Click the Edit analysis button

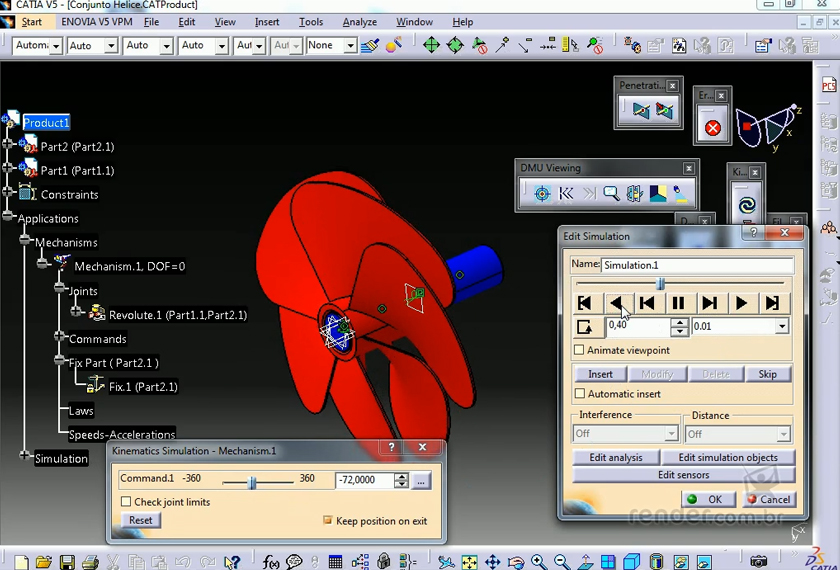click(616, 457)
